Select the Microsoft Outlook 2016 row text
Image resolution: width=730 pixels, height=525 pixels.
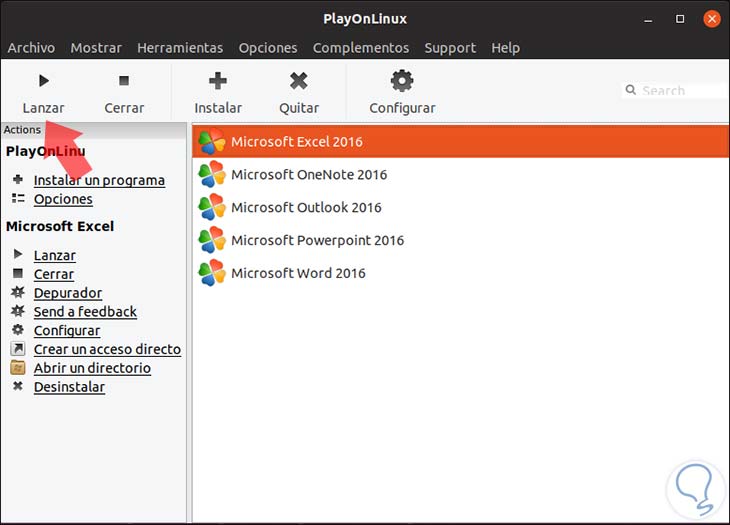click(x=306, y=207)
